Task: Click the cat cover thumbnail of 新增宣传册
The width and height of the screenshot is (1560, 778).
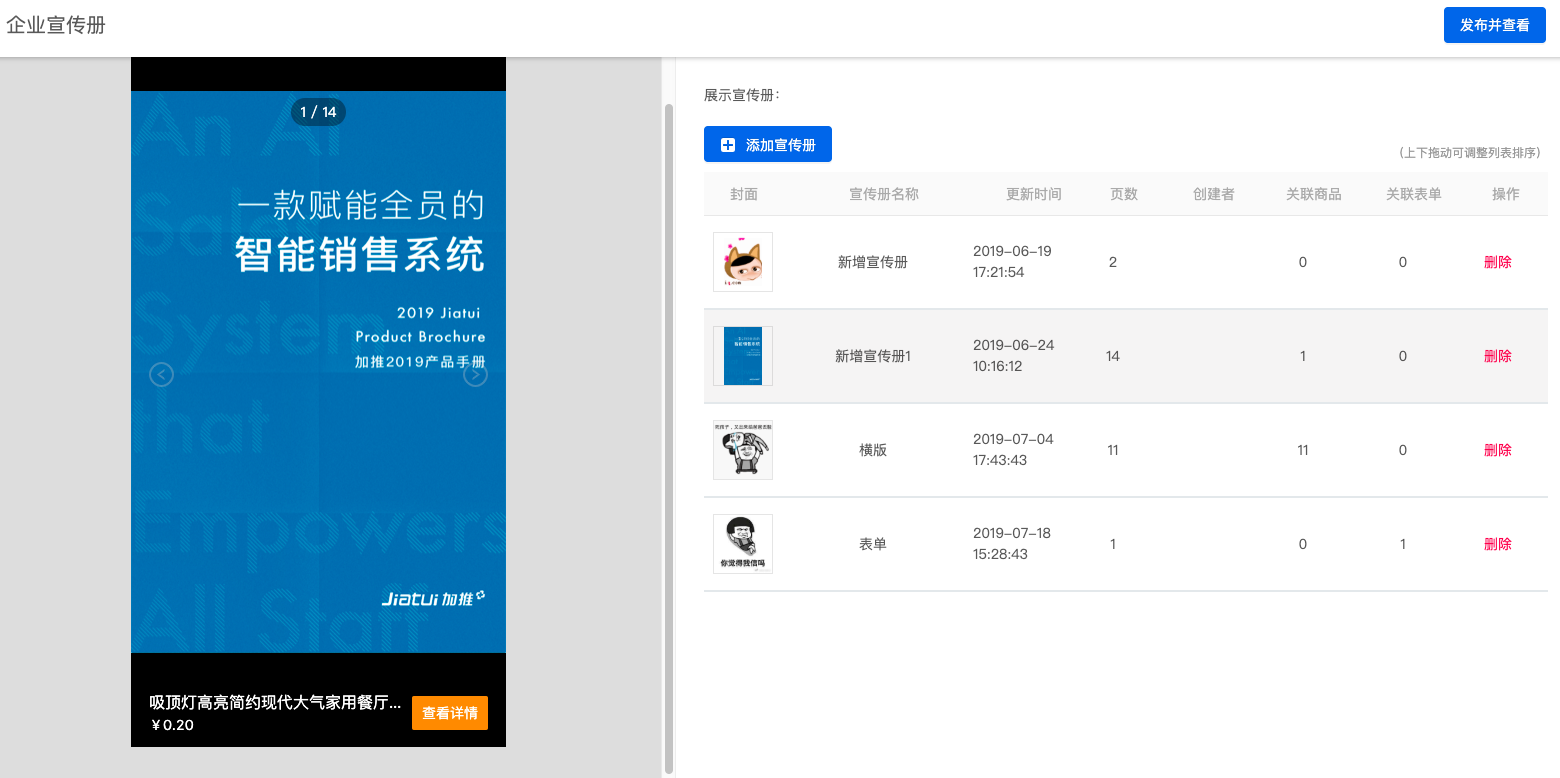Action: [x=743, y=262]
